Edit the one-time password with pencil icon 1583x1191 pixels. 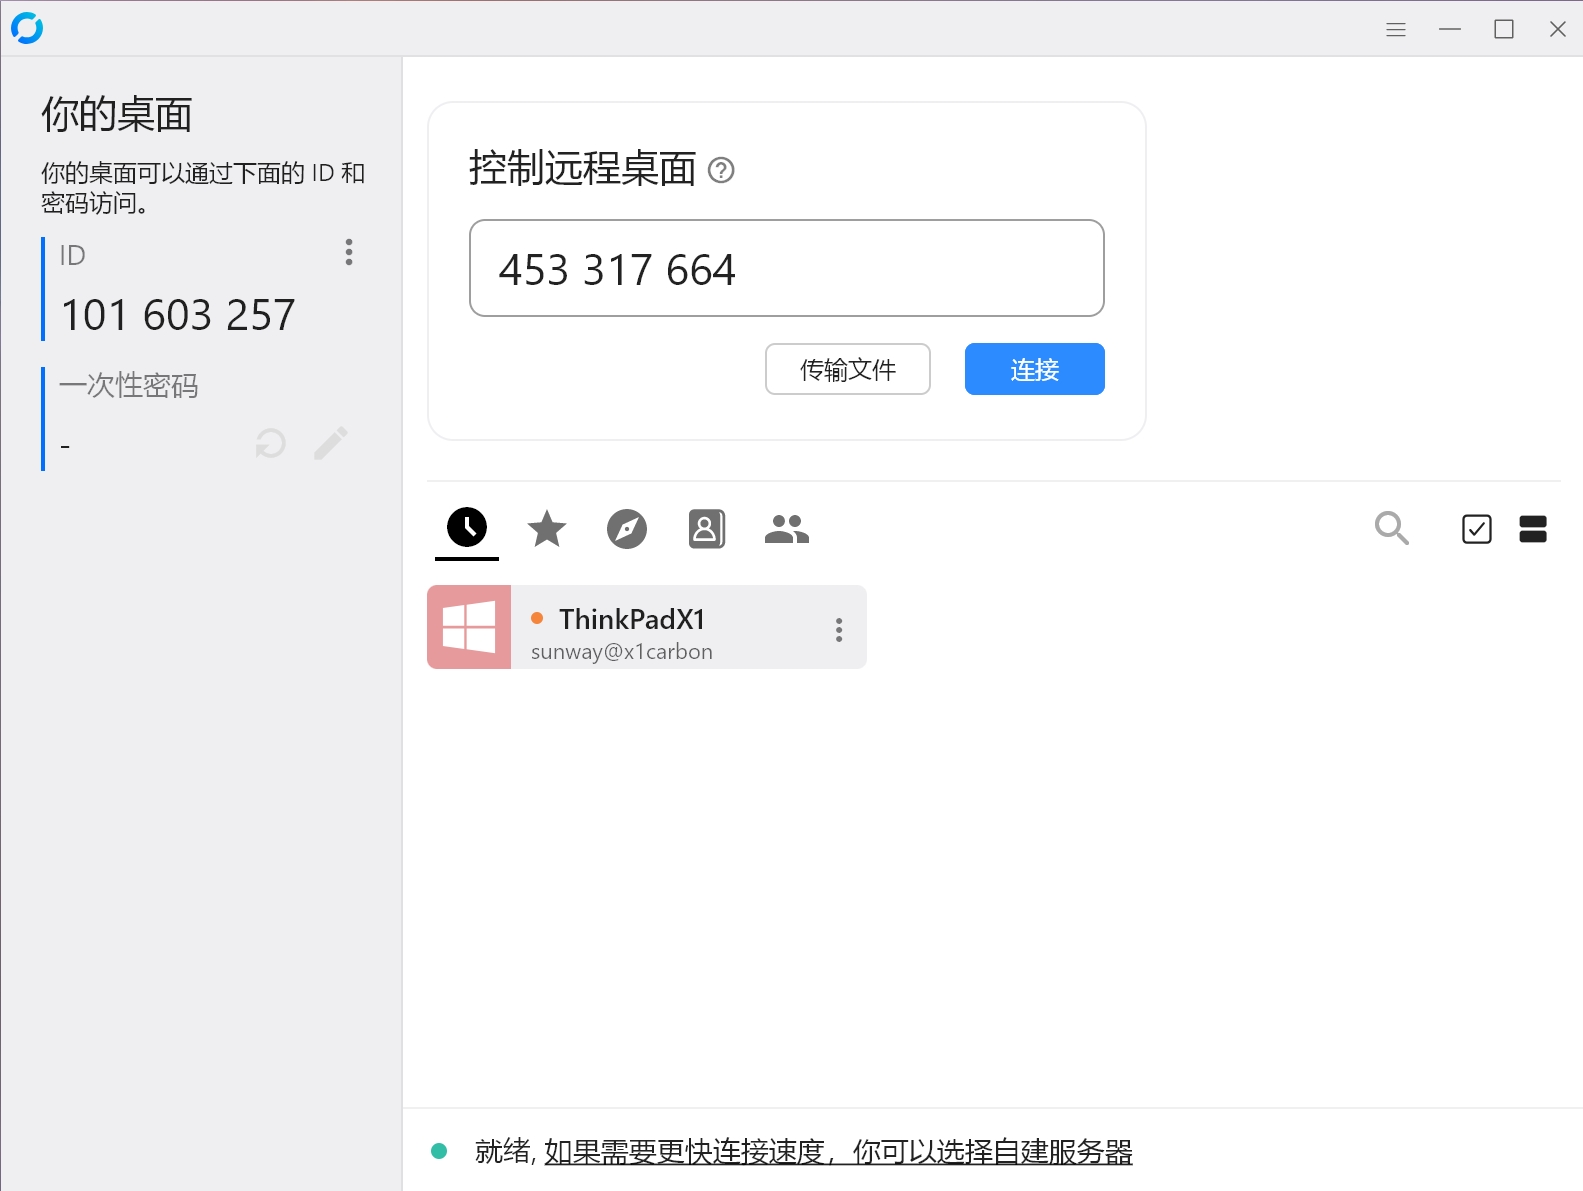[x=330, y=443]
